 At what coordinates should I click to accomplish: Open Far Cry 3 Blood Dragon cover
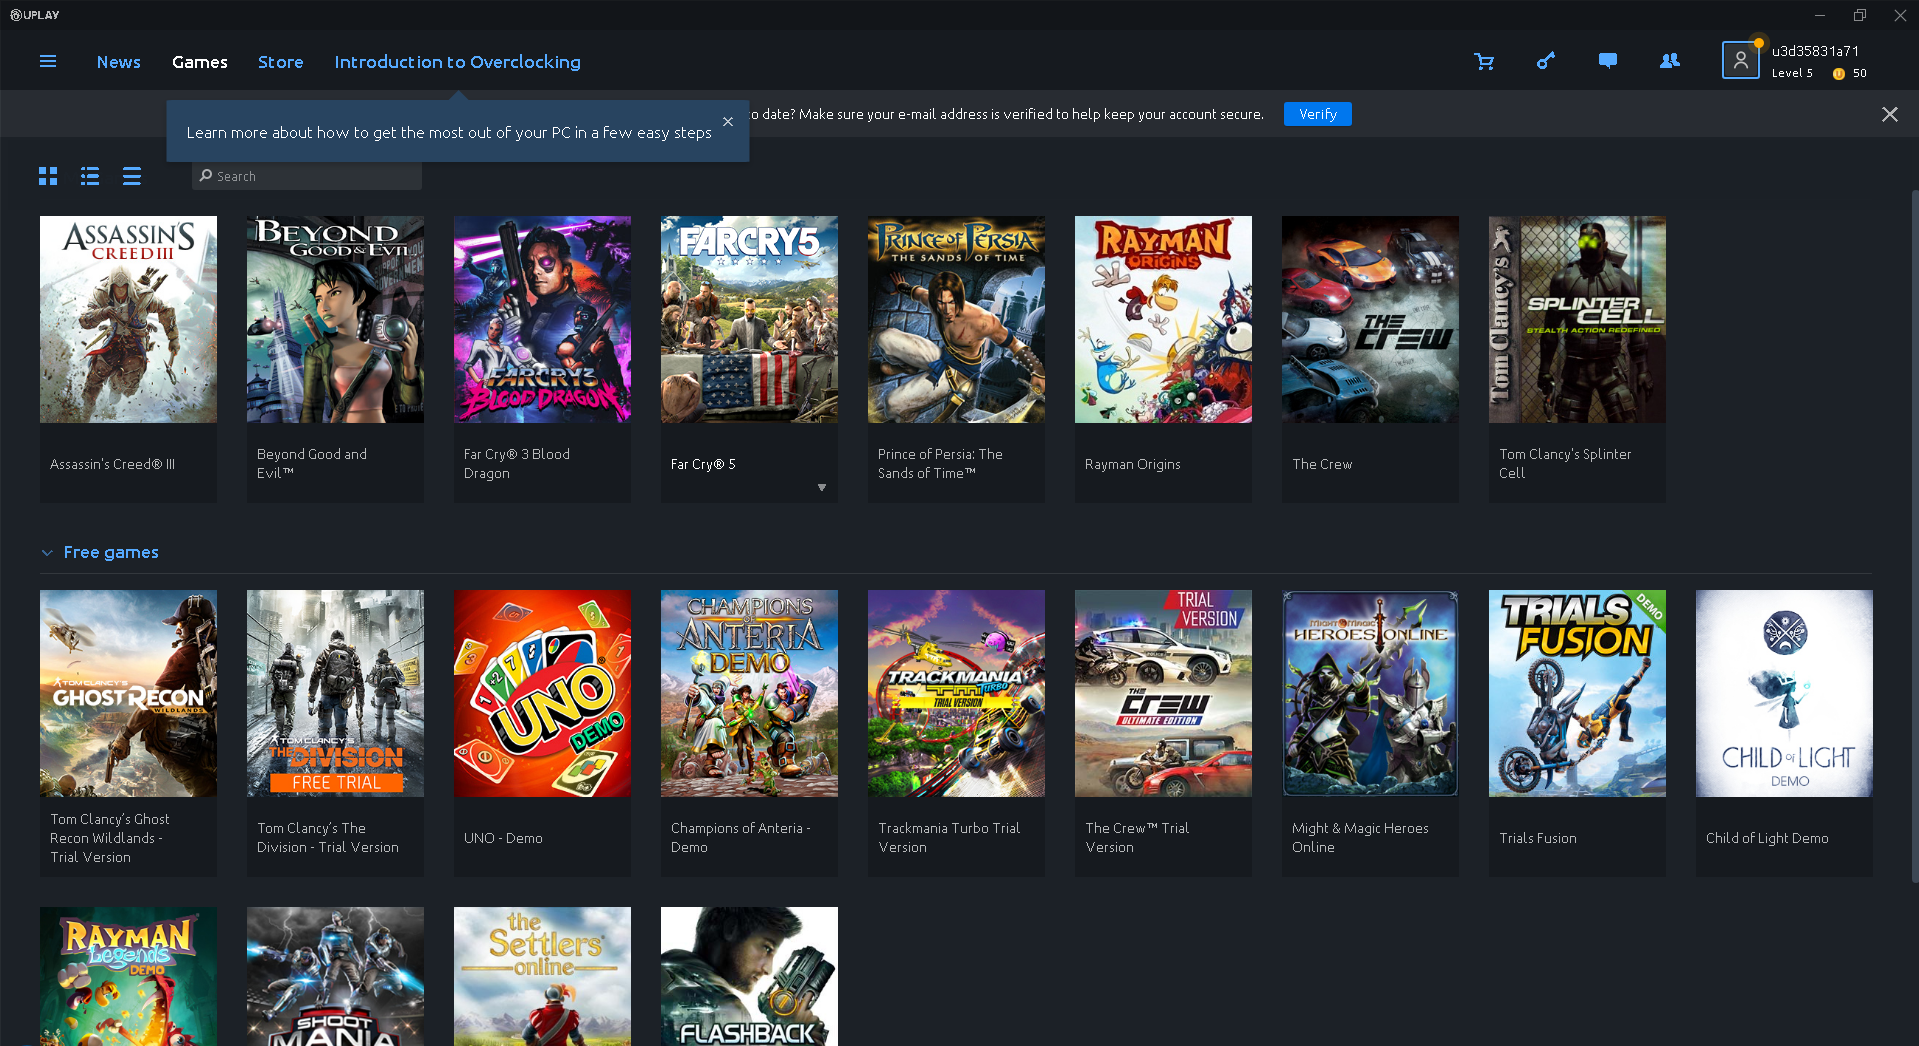[x=542, y=319]
